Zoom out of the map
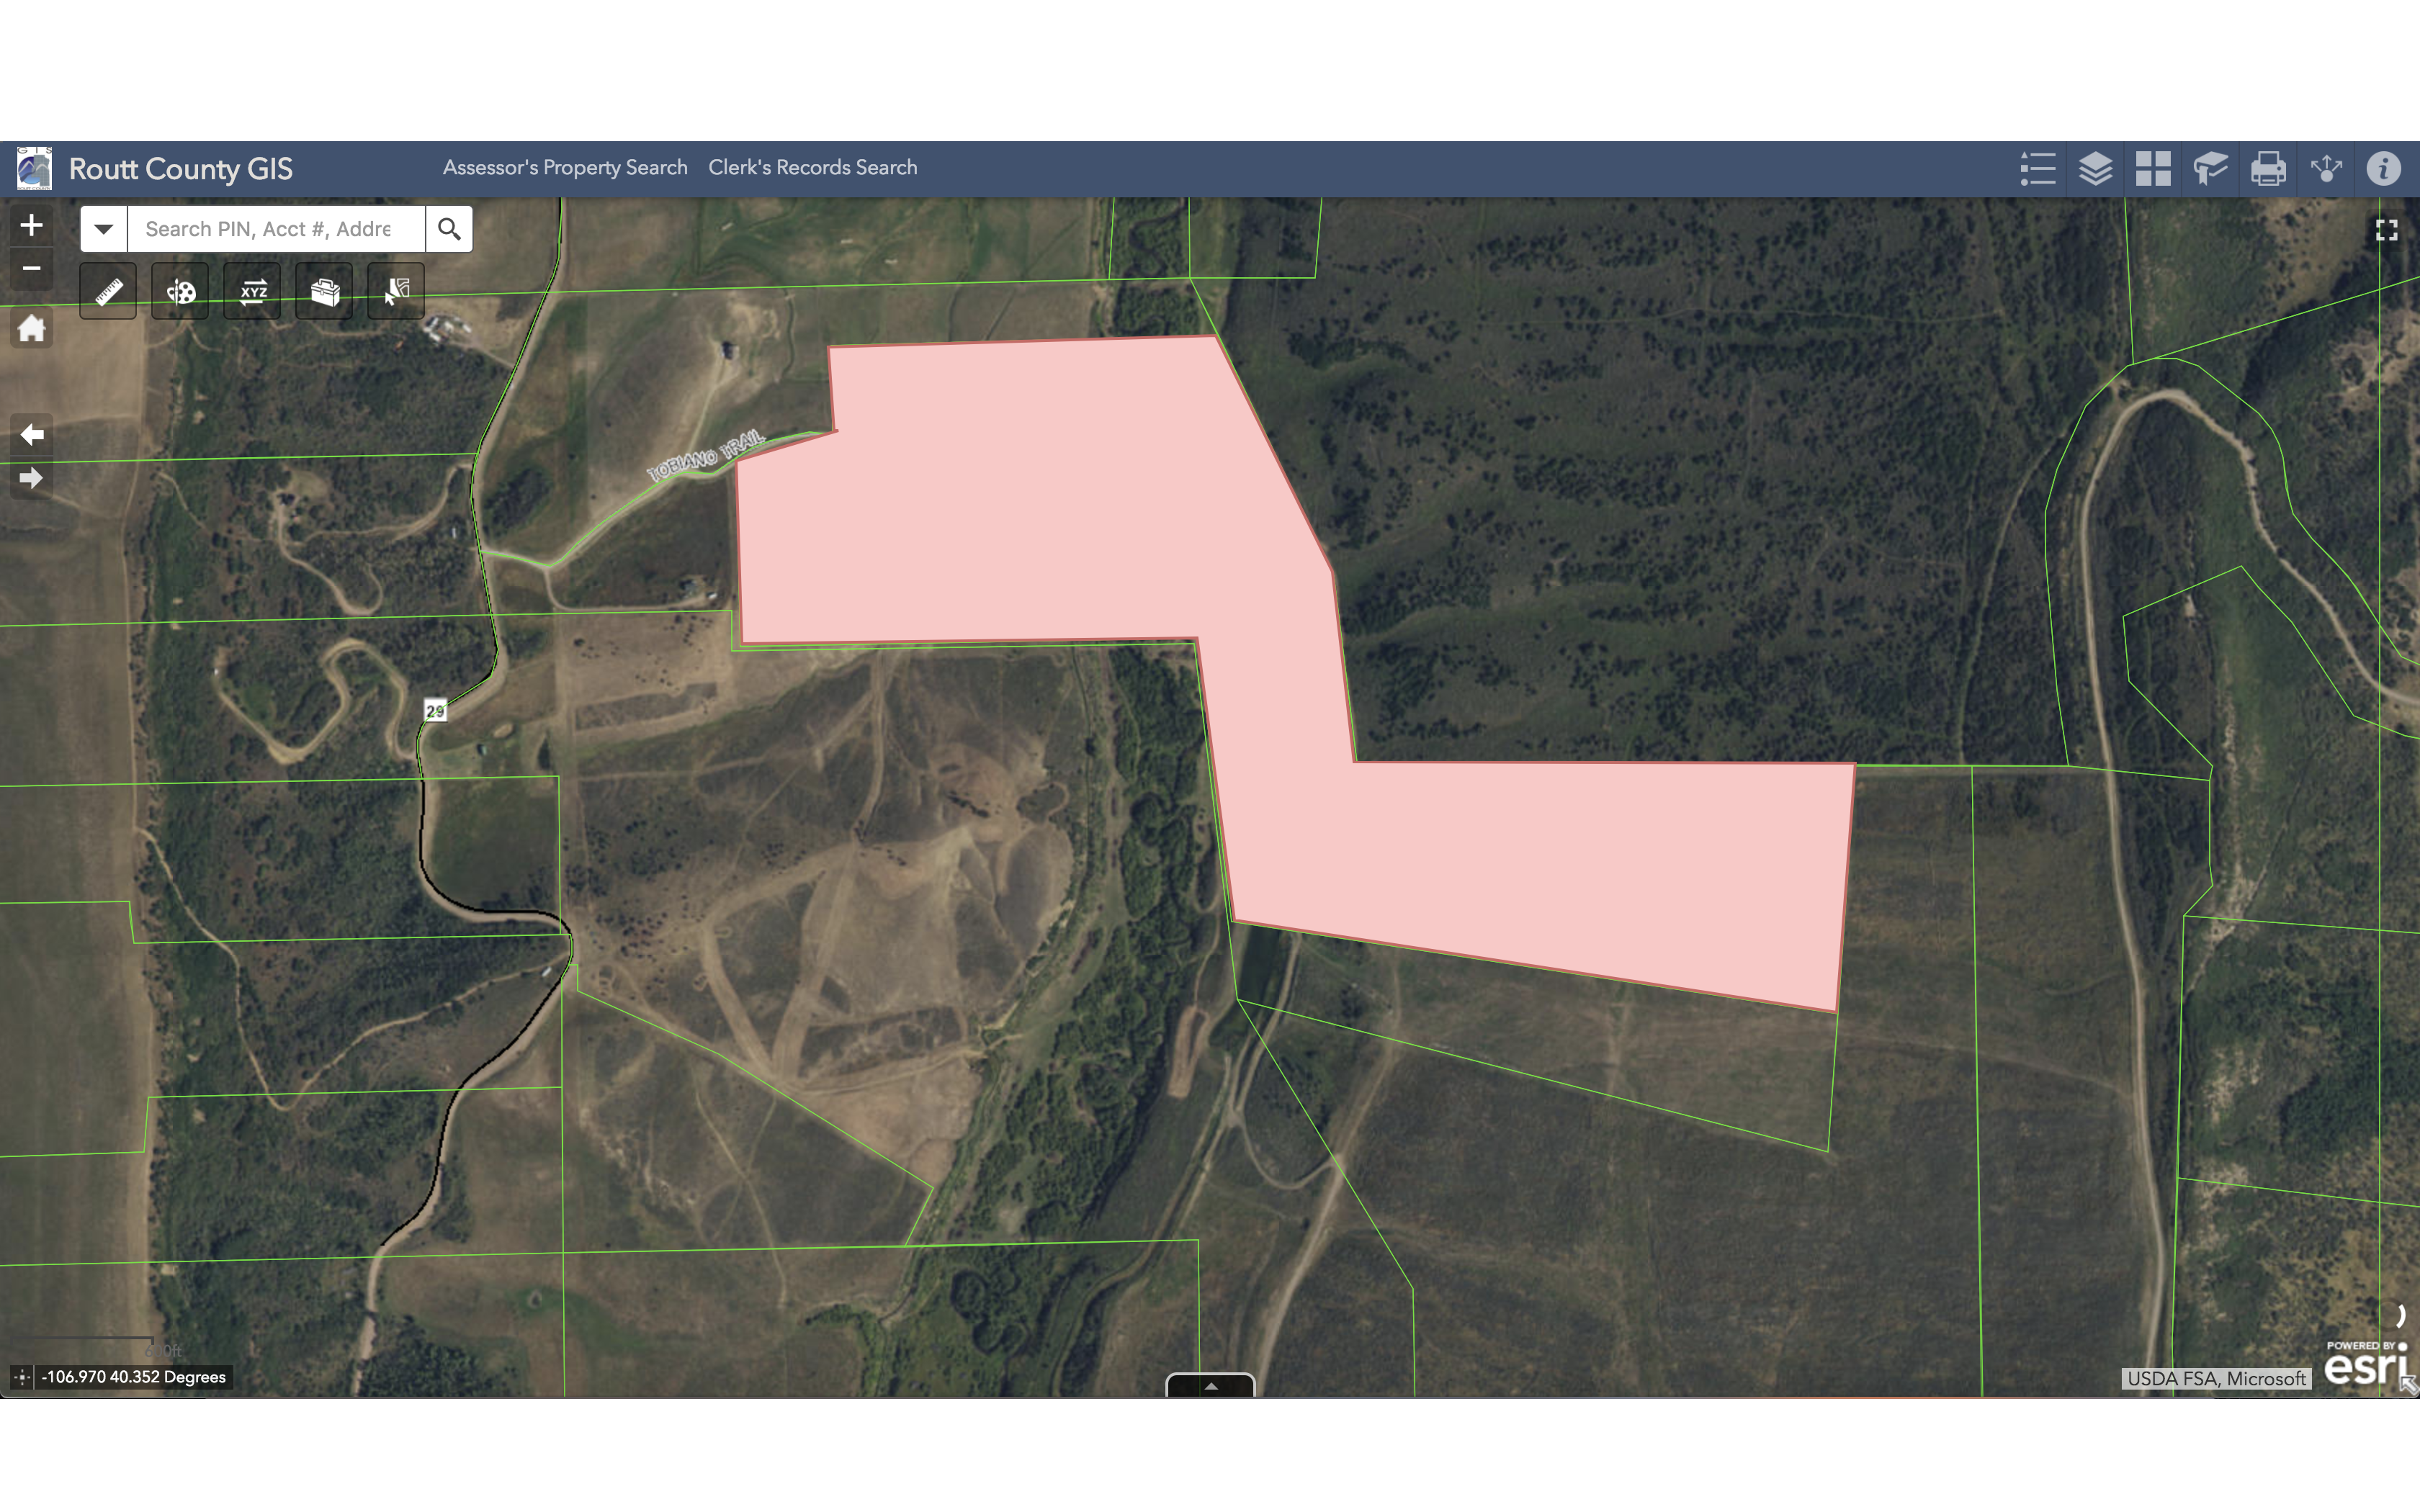 point(32,268)
